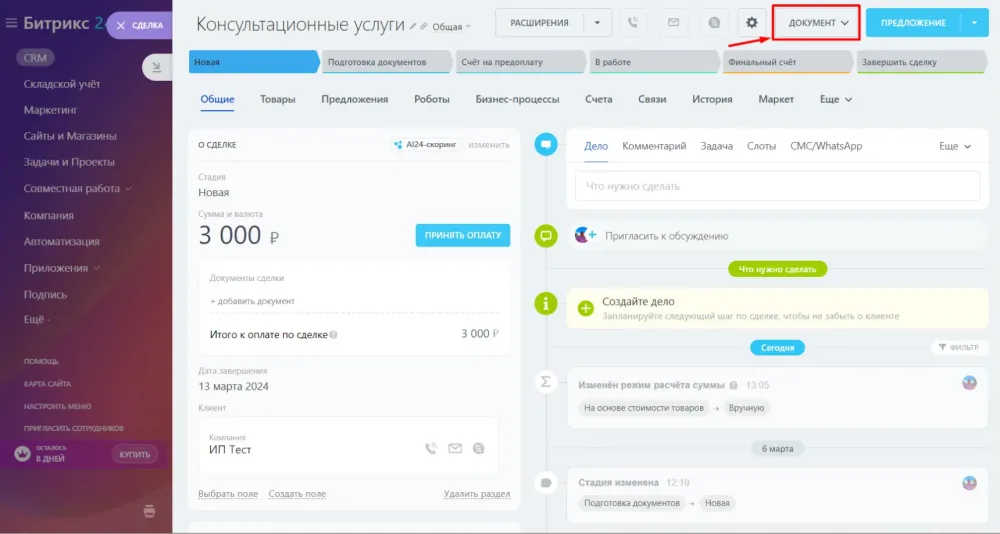Click the Пригласить сотрудников sidebar link

(73, 428)
